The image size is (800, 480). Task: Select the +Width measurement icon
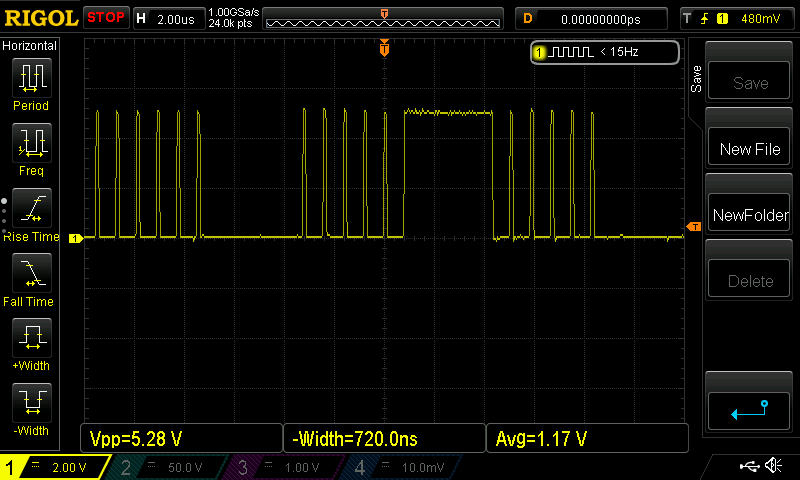tap(32, 338)
